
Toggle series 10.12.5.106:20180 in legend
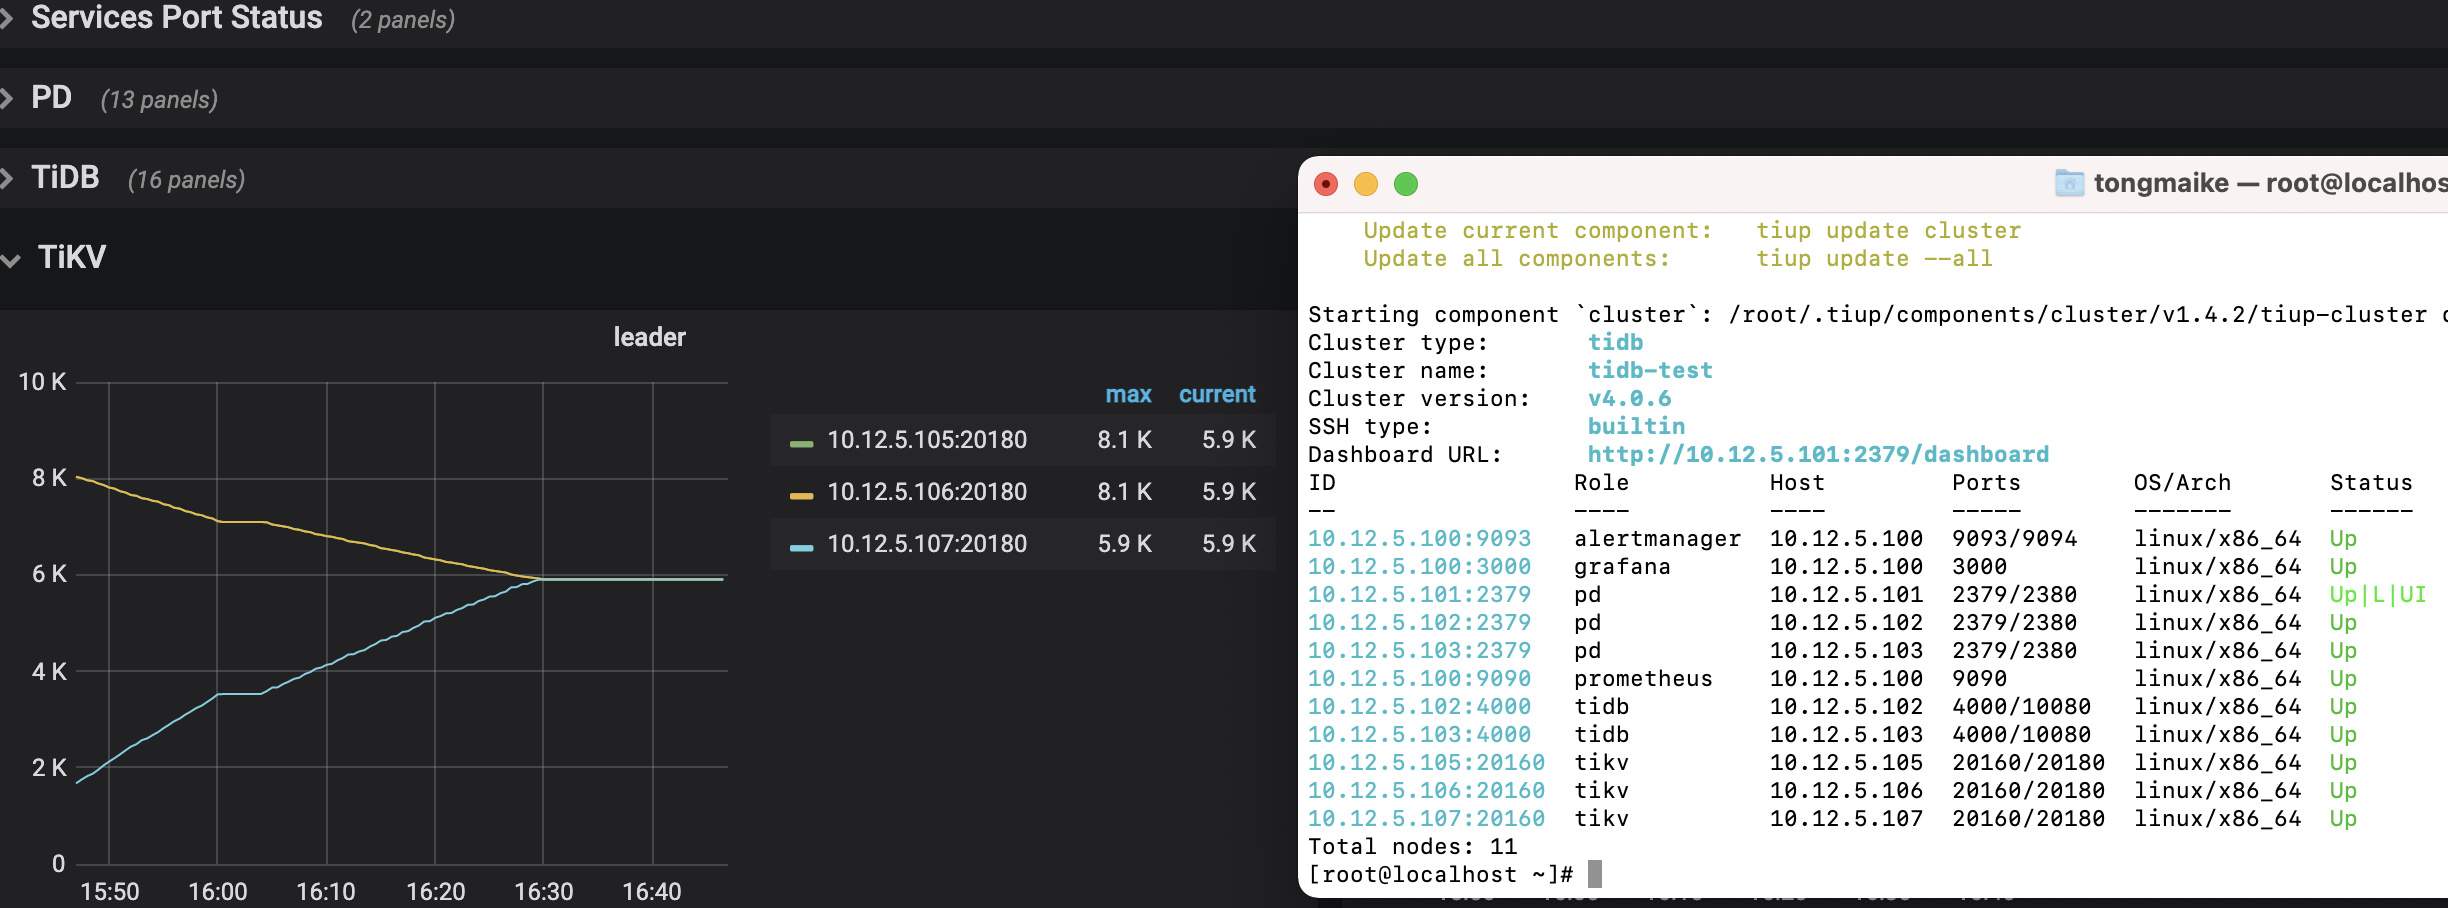pyautogui.click(x=927, y=492)
